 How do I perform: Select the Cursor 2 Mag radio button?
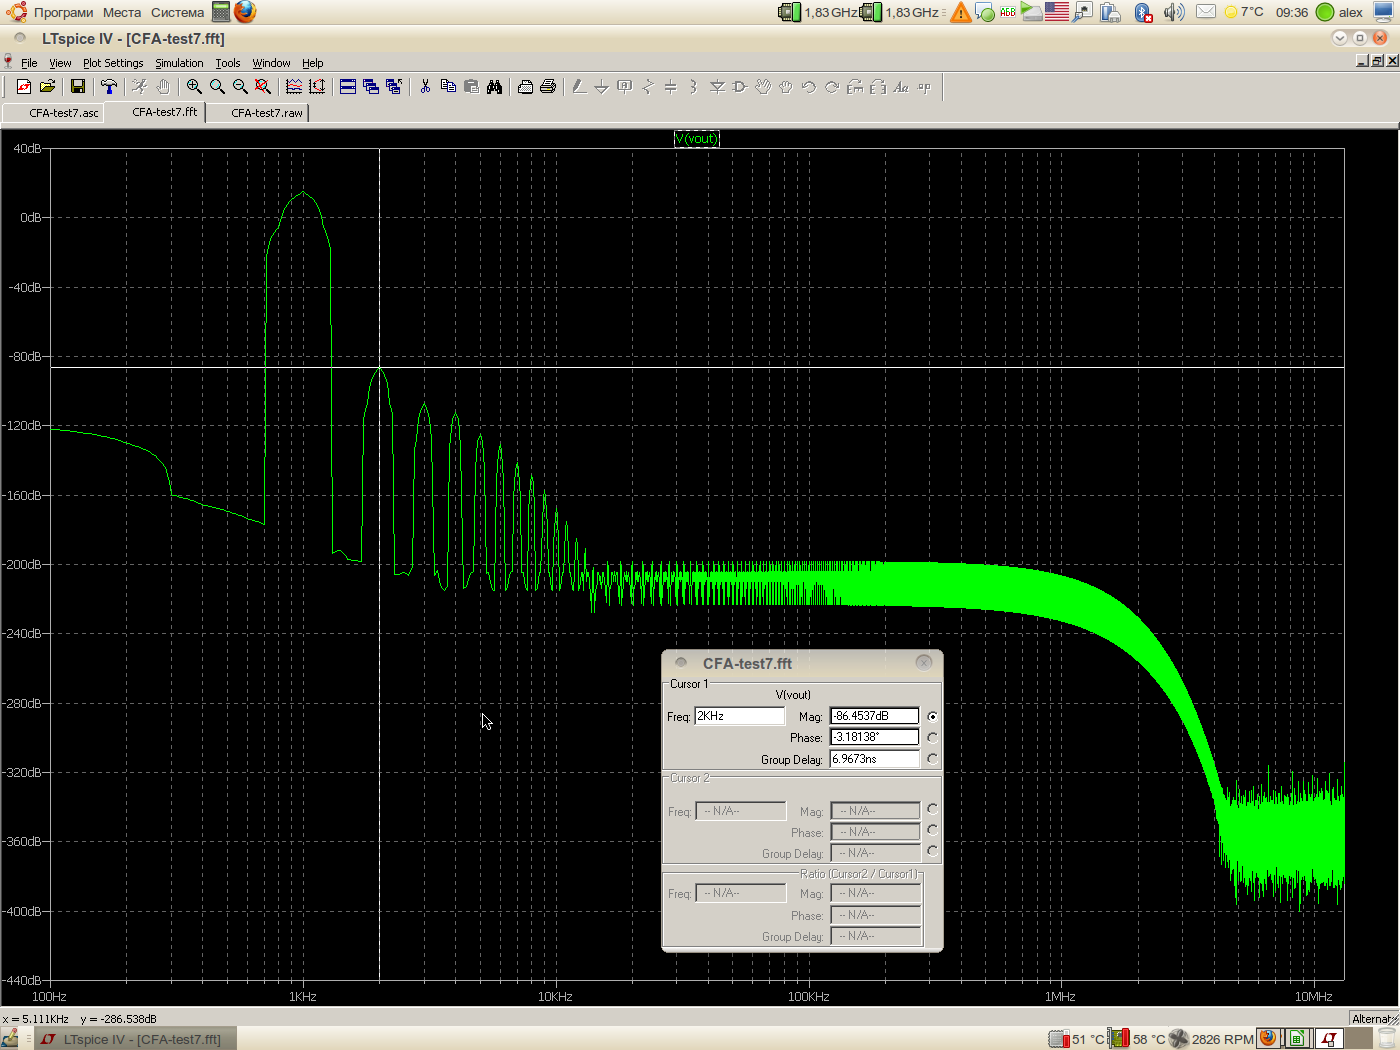pos(932,809)
